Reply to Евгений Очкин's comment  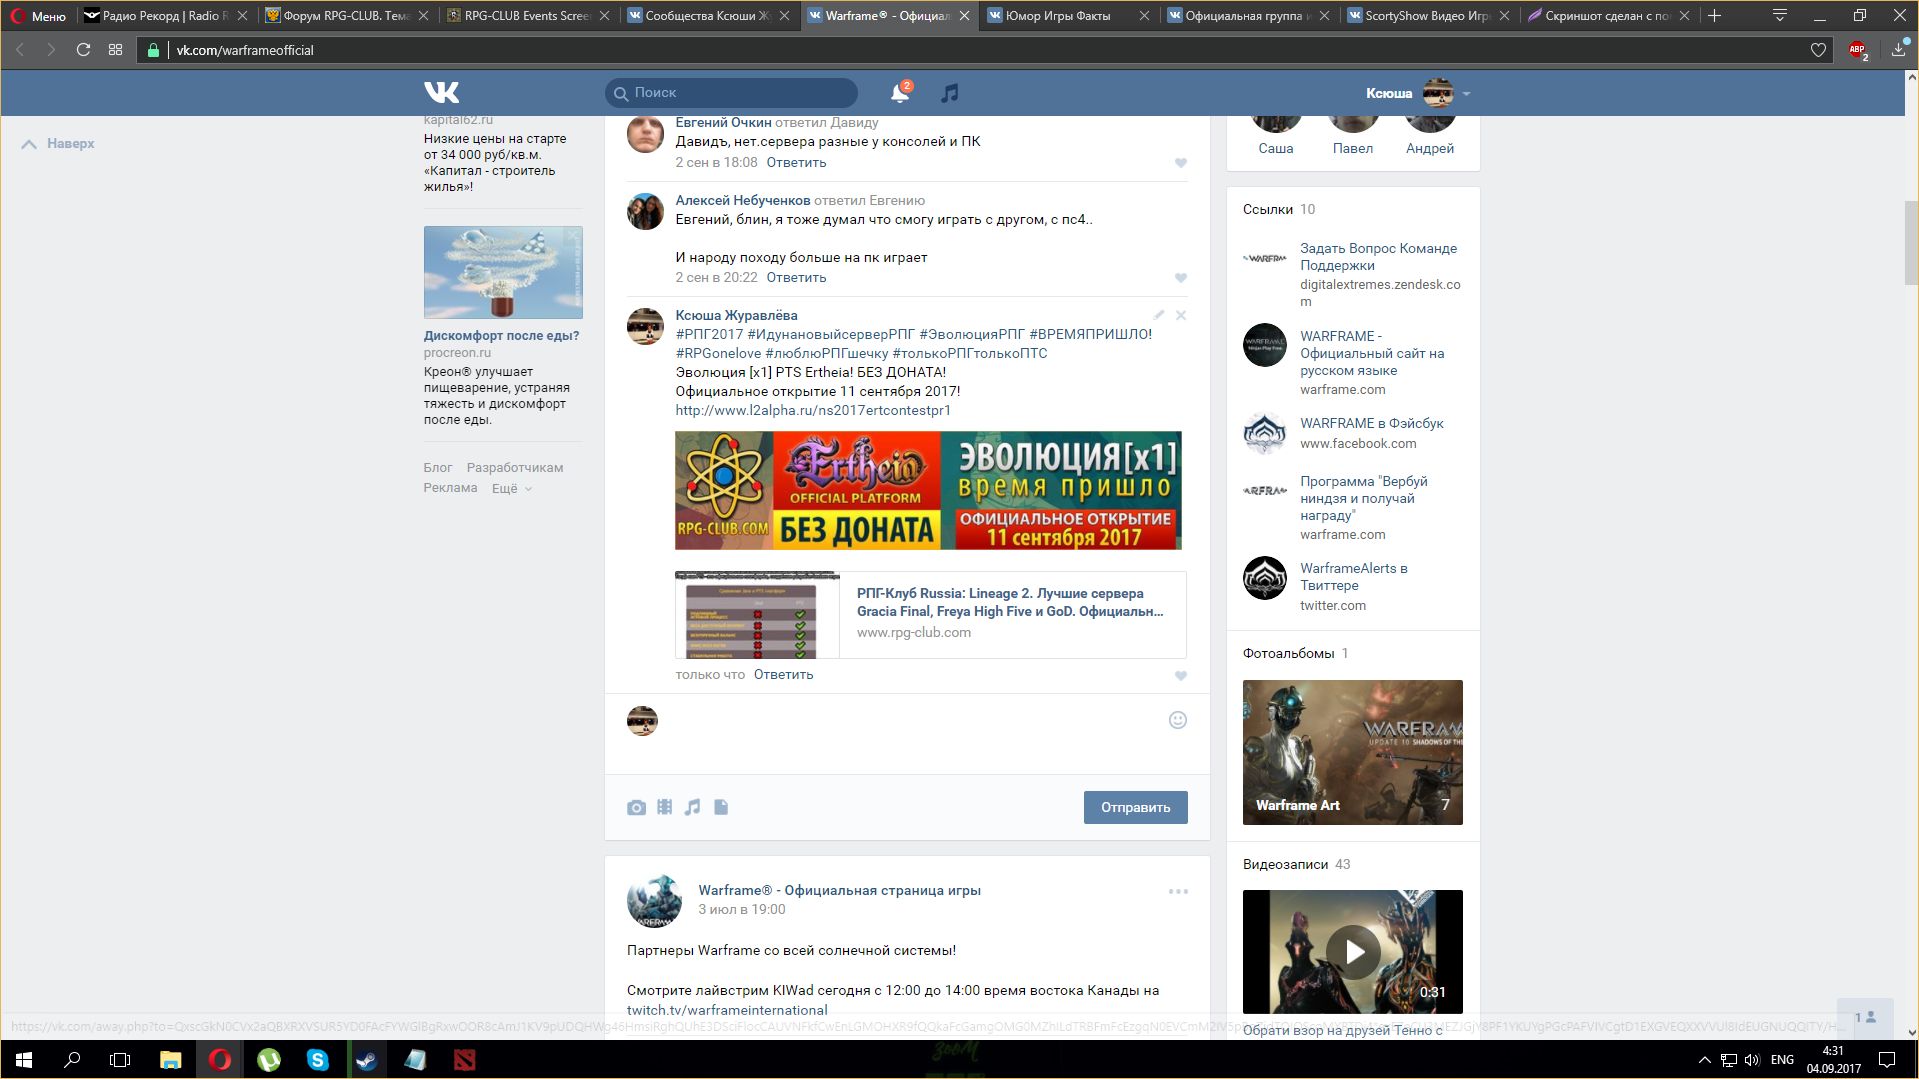click(796, 163)
